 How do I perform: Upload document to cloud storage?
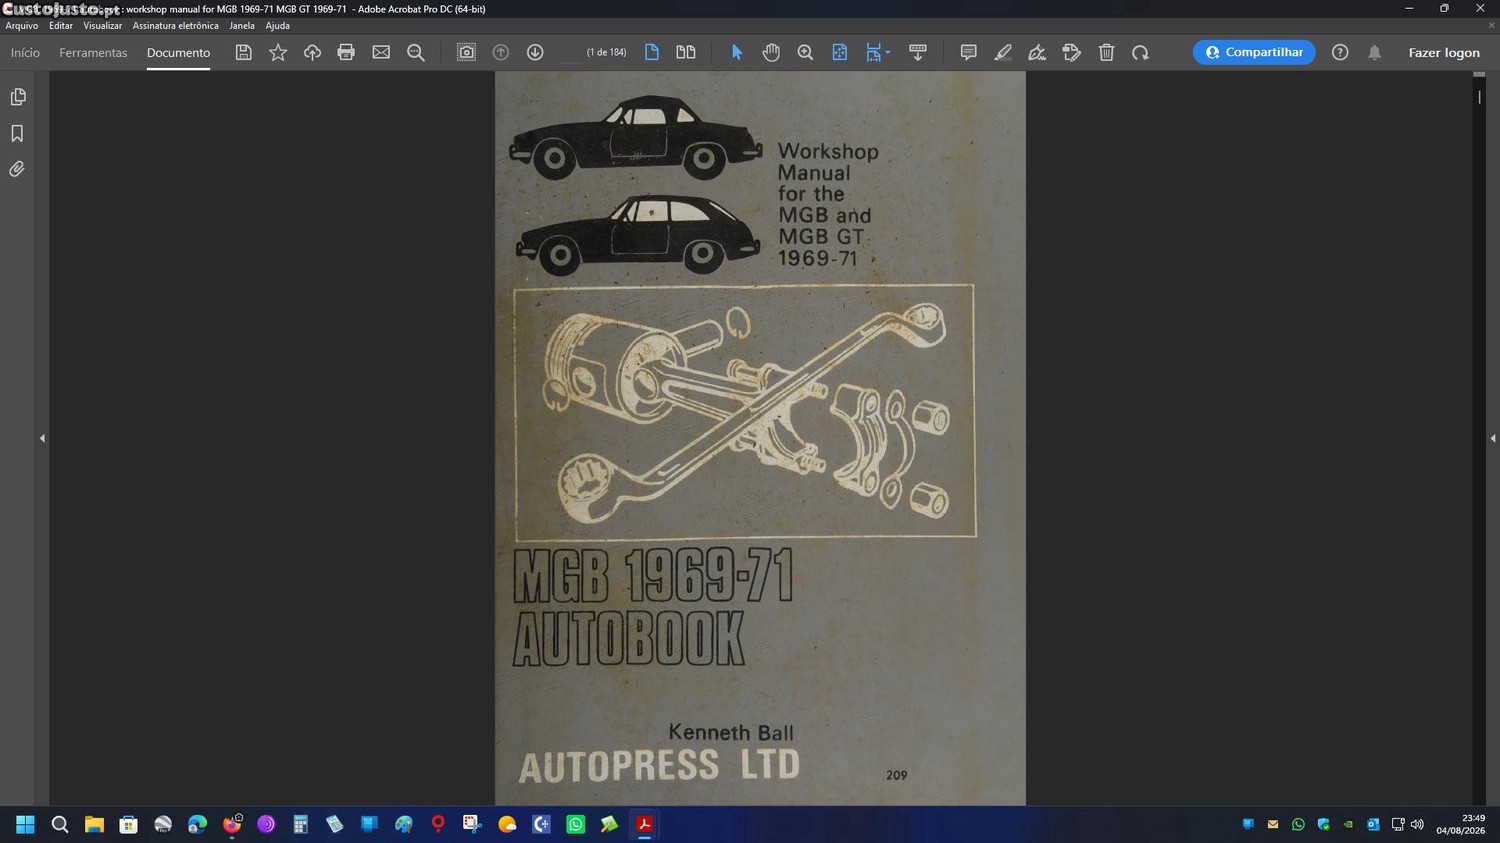click(x=312, y=52)
